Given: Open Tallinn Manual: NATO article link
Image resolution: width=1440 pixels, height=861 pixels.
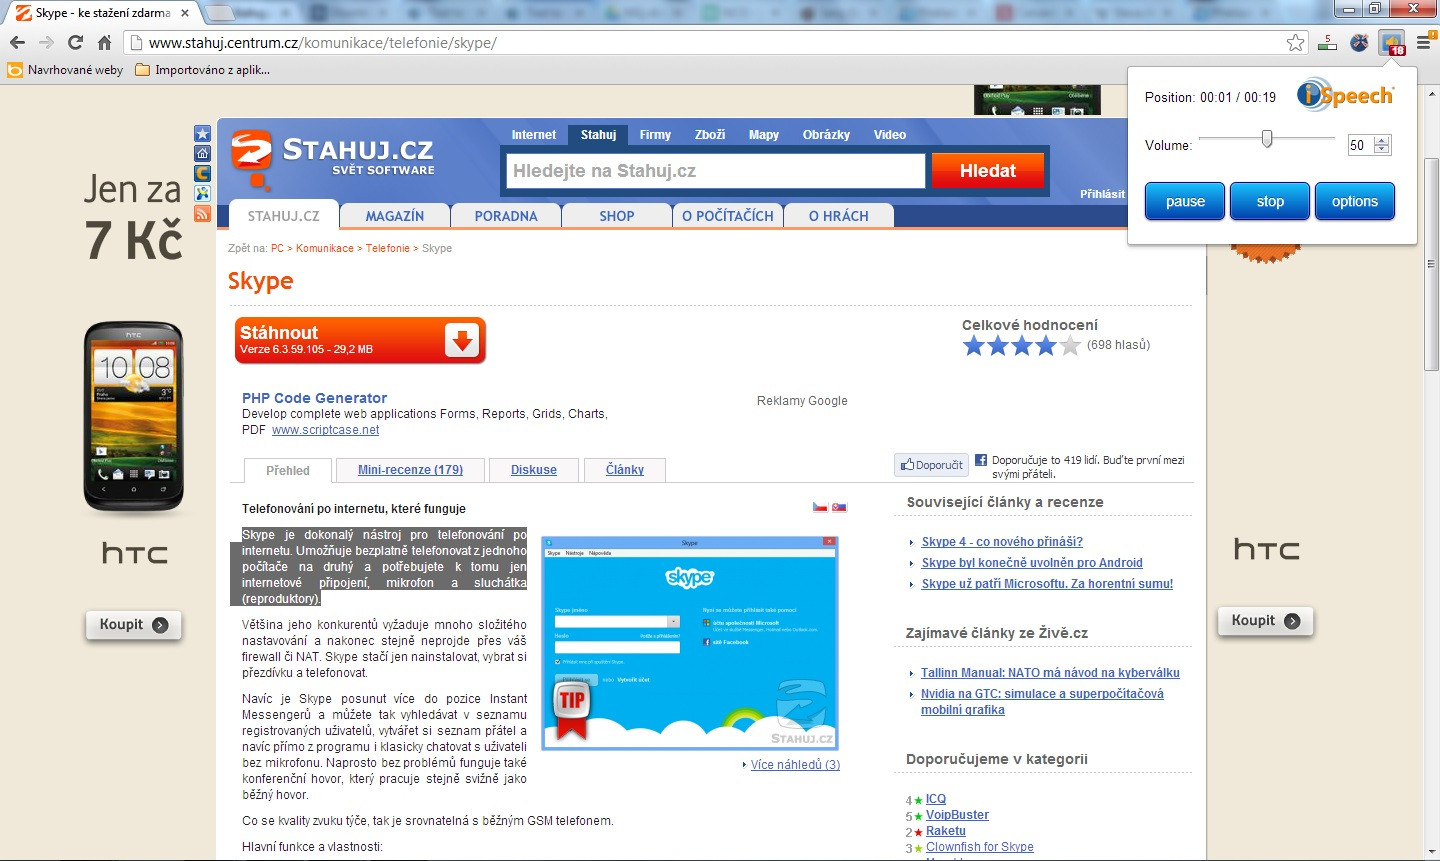Looking at the screenshot, I should [1050, 673].
